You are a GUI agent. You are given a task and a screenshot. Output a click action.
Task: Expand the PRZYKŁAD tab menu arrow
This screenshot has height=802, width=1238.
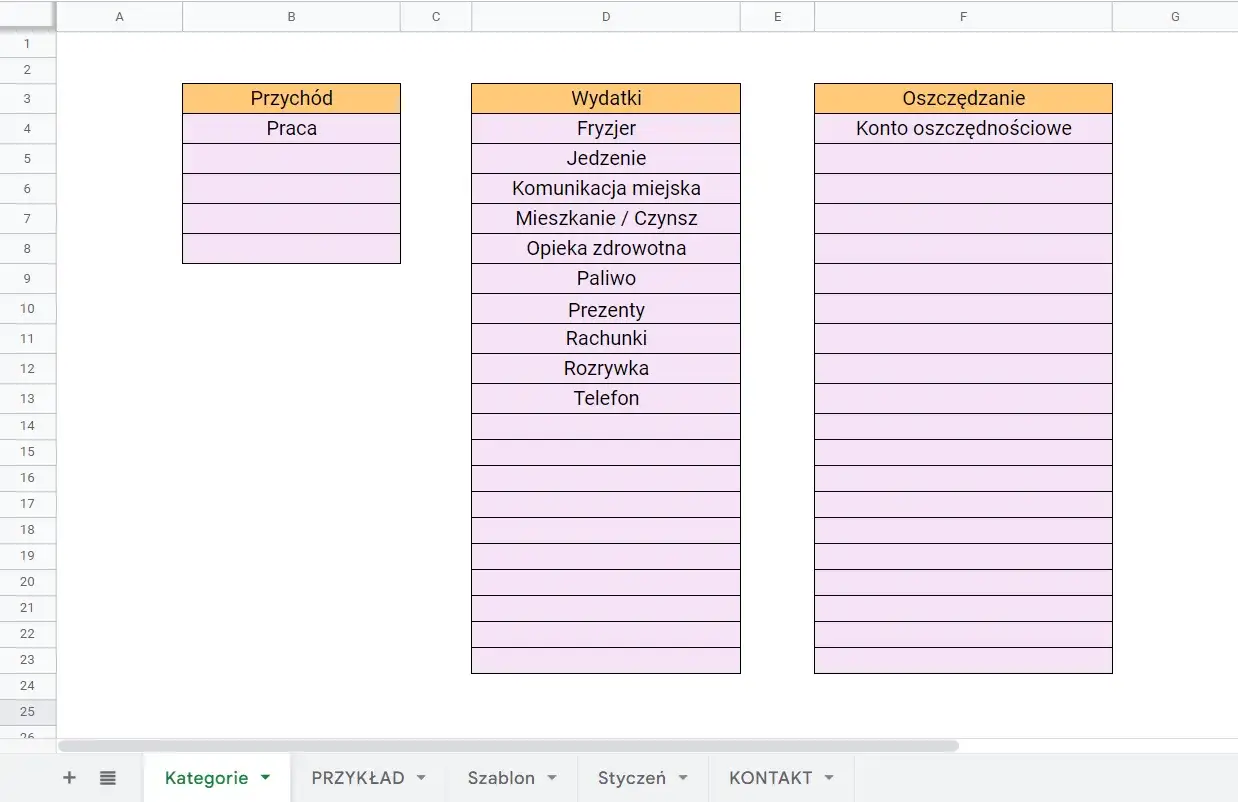coord(421,778)
